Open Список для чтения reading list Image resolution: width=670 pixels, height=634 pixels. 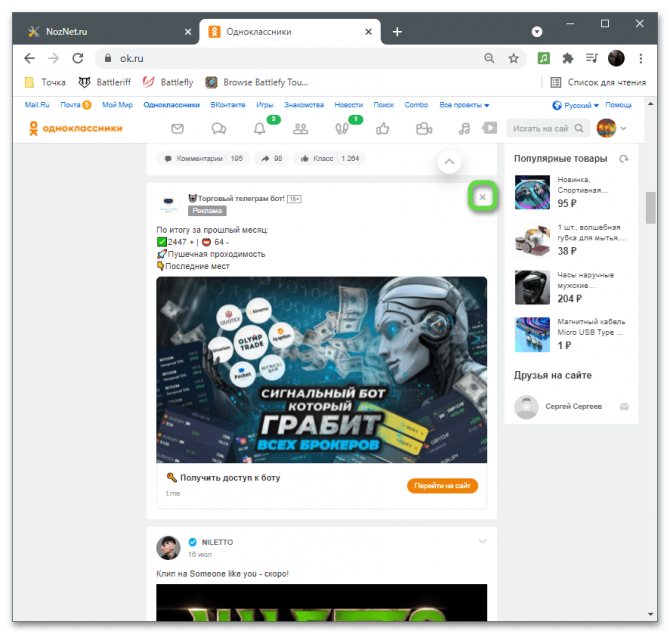click(x=599, y=82)
